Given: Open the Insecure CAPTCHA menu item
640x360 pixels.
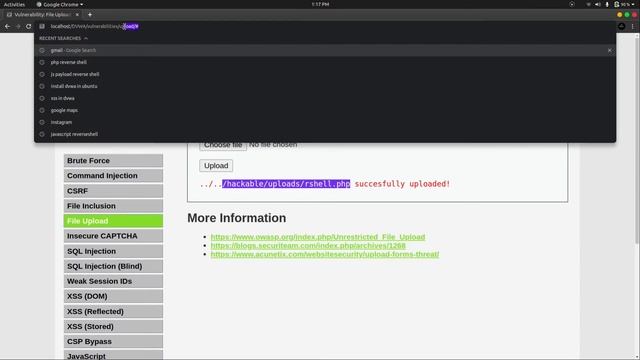Looking at the screenshot, I should pyautogui.click(x=113, y=236).
